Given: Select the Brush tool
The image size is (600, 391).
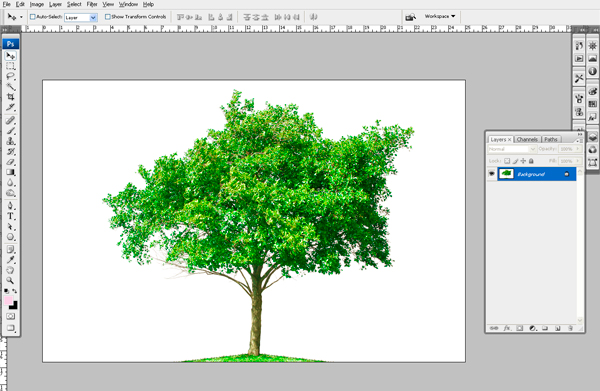Looking at the screenshot, I should click(10, 131).
